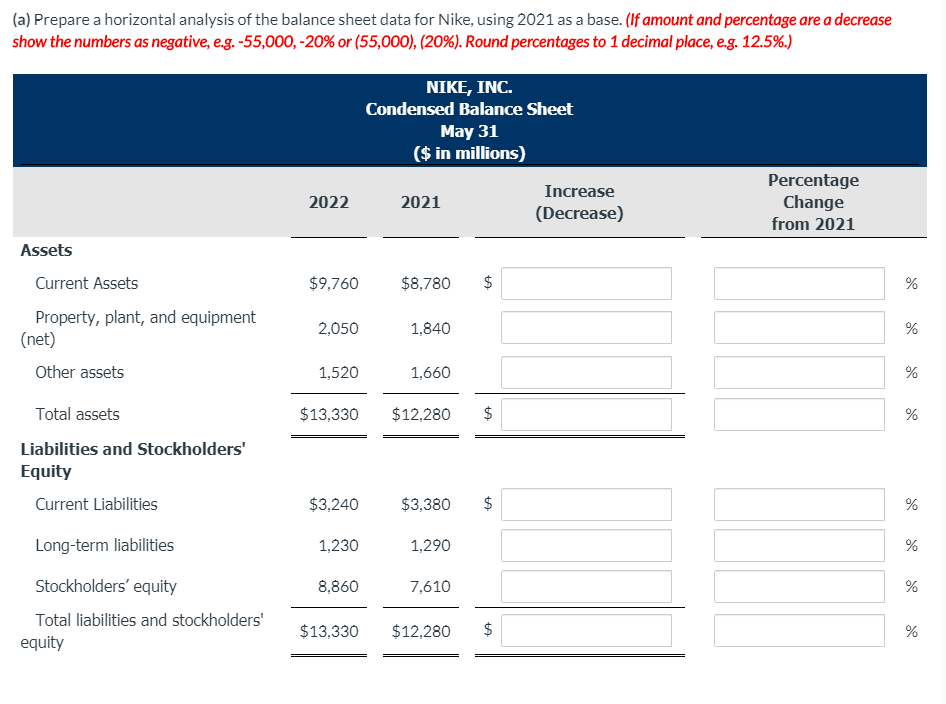Click the $8,780 Current Assets 2021 value
The image size is (946, 704).
pos(425,284)
